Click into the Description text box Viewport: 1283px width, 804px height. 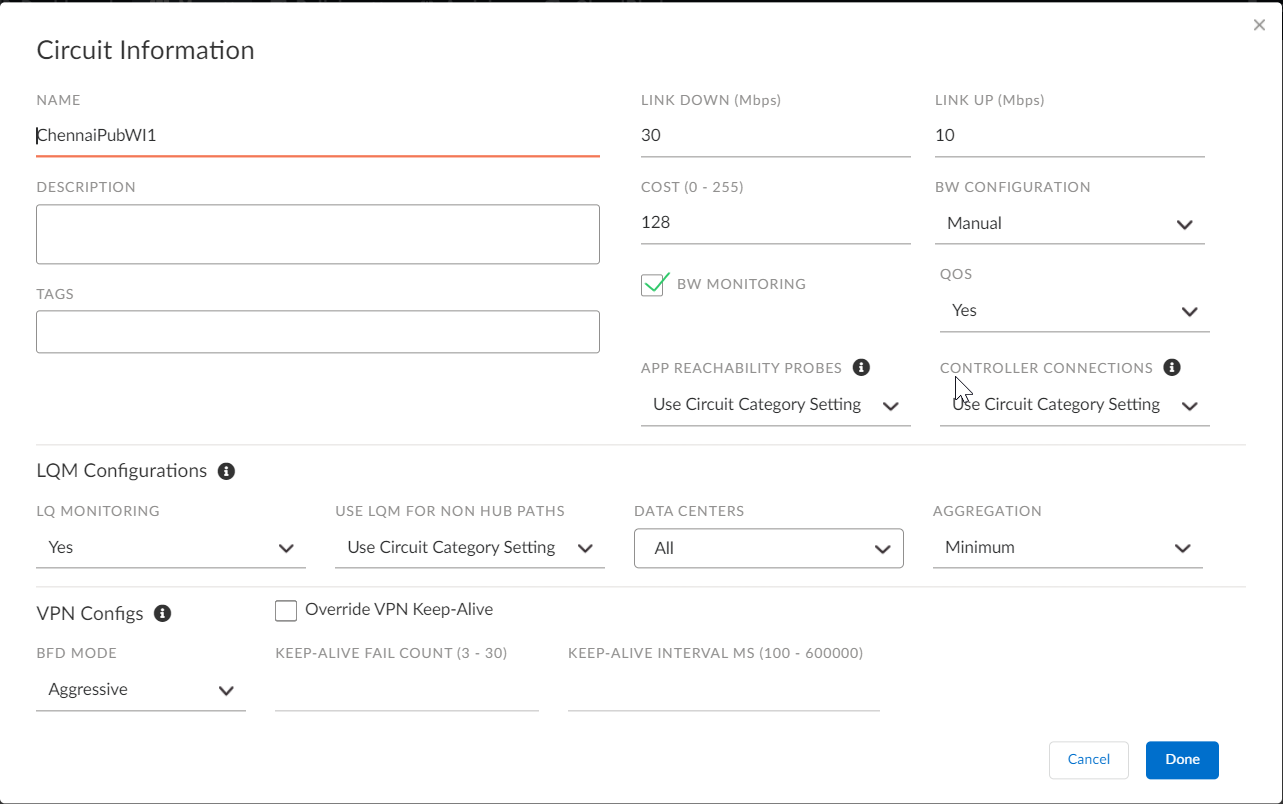(x=317, y=235)
